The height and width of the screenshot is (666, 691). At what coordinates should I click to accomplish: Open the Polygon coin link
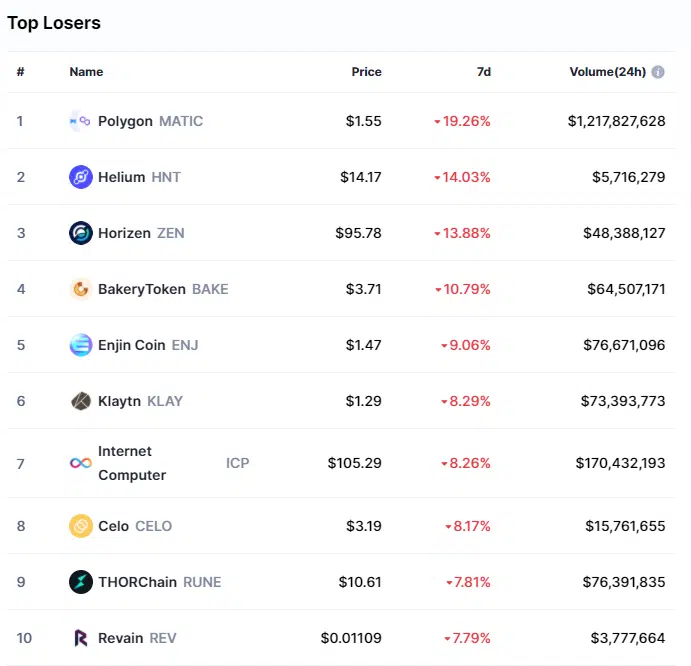125,121
